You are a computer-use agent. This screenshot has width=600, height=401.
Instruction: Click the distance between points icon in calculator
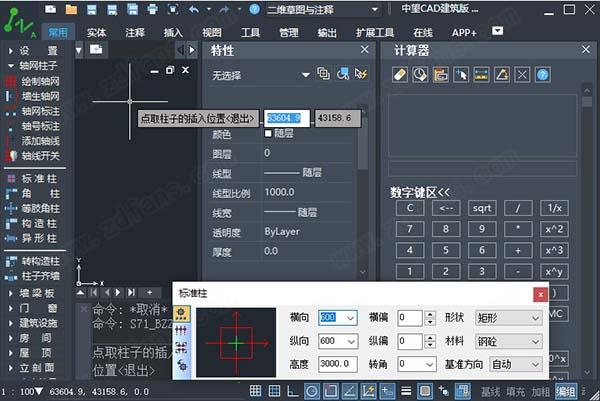[481, 75]
